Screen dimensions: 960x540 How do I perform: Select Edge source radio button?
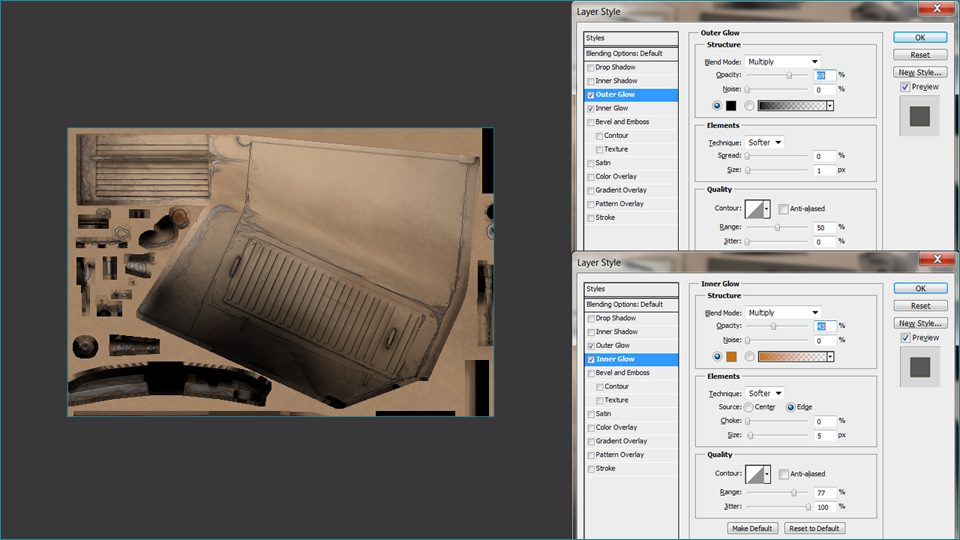pos(791,407)
